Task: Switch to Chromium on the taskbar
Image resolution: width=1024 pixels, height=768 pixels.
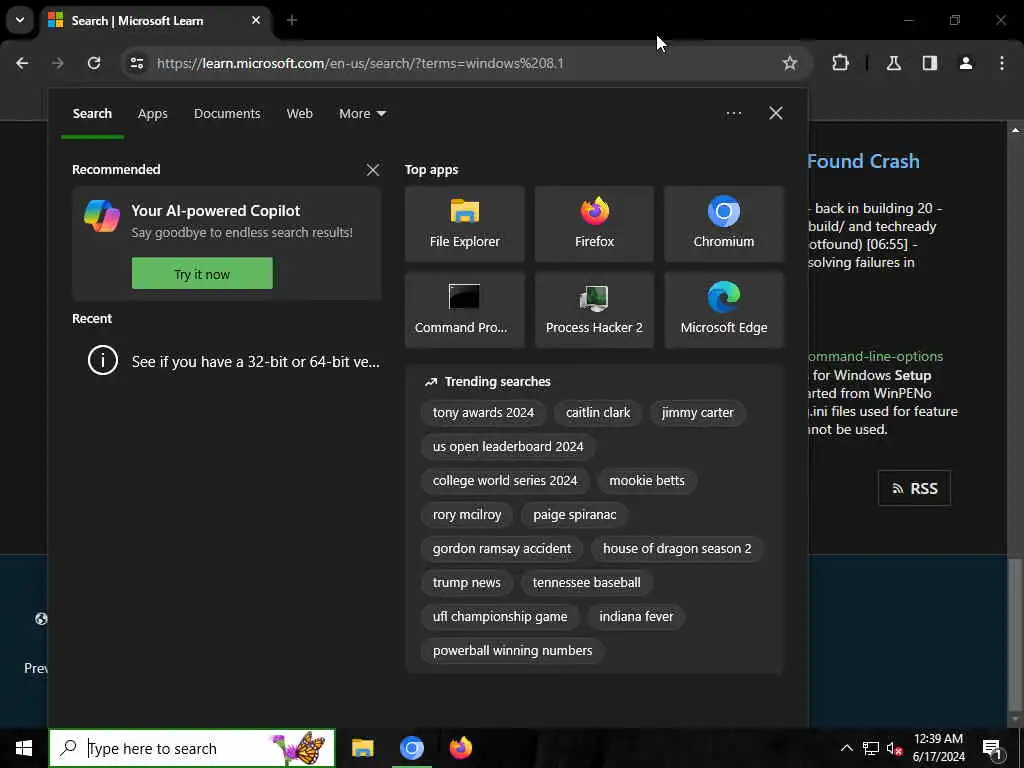Action: pyautogui.click(x=411, y=748)
